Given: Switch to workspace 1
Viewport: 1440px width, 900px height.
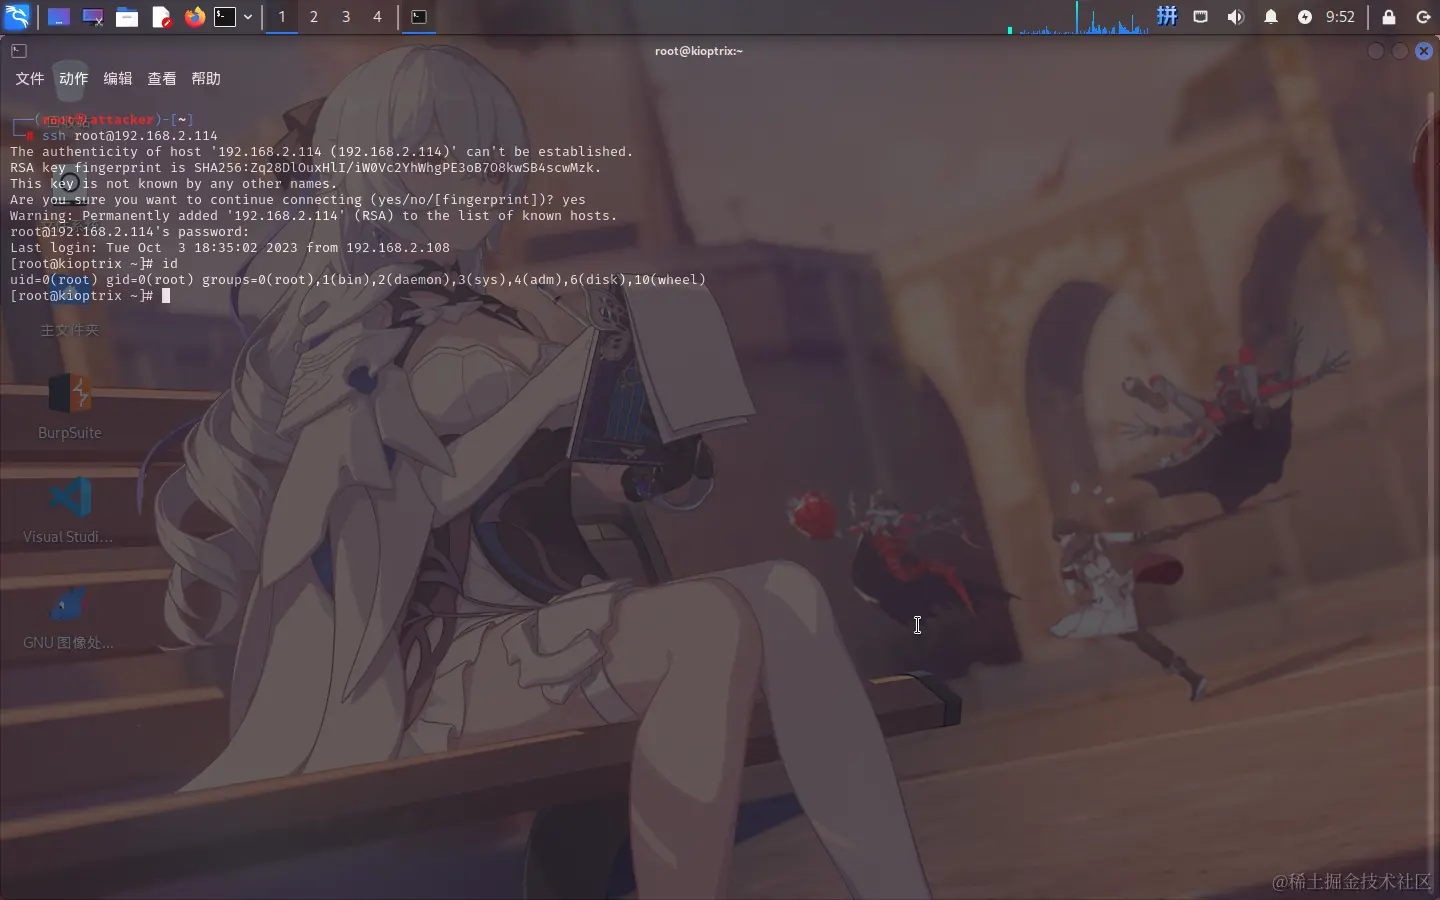Looking at the screenshot, I should pos(282,17).
